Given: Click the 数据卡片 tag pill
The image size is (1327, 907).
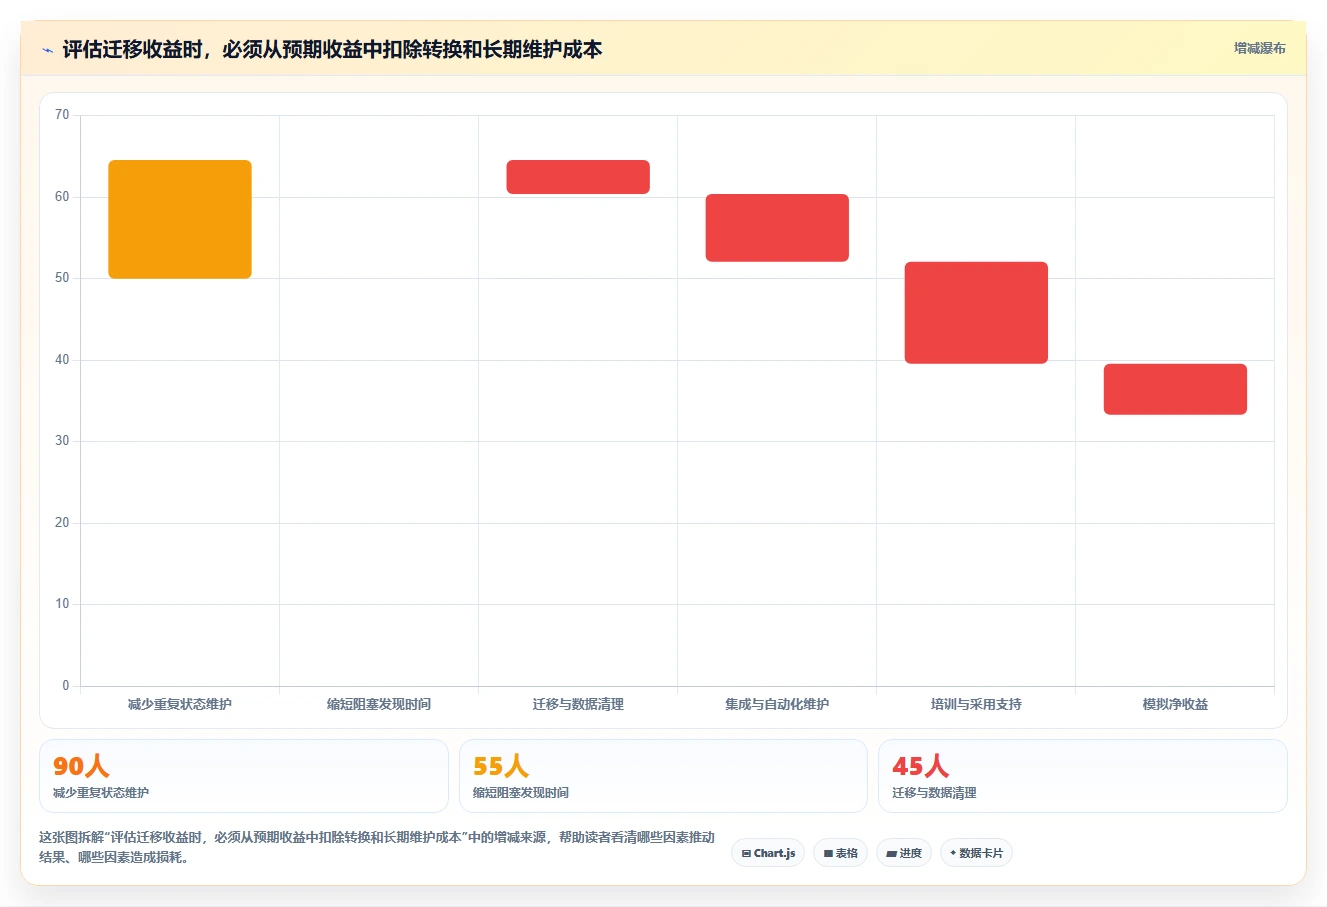Looking at the screenshot, I should pyautogui.click(x=976, y=853).
